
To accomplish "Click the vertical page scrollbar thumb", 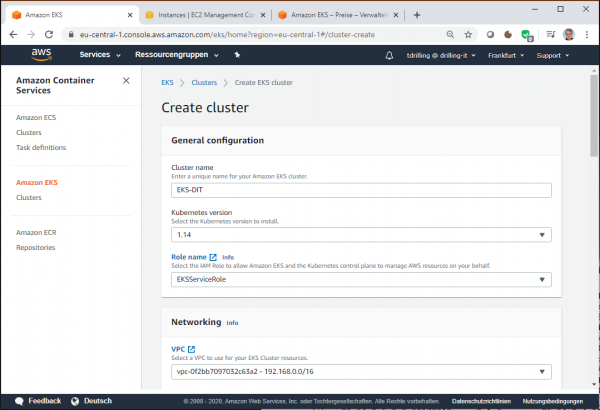I will click(594, 116).
